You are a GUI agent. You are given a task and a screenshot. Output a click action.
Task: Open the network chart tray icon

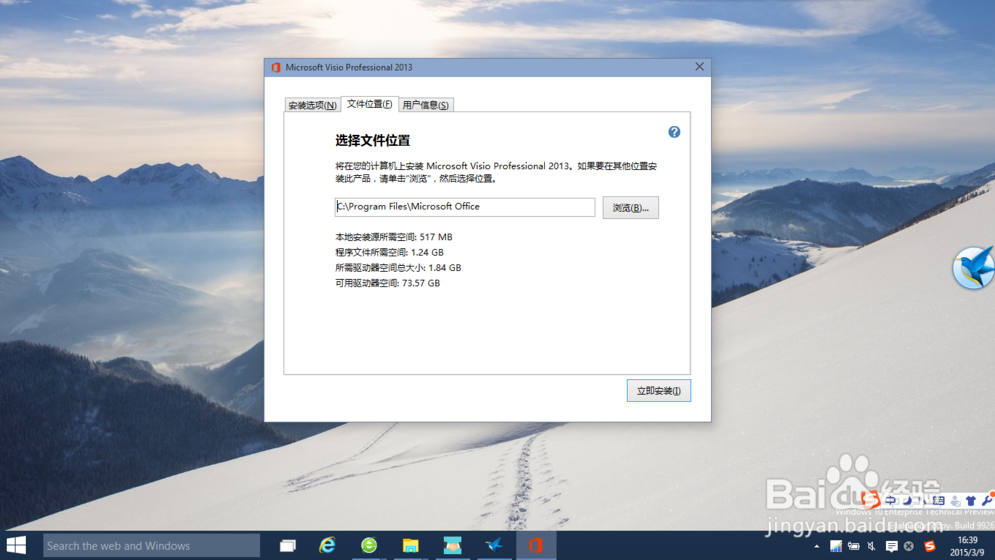coord(836,546)
